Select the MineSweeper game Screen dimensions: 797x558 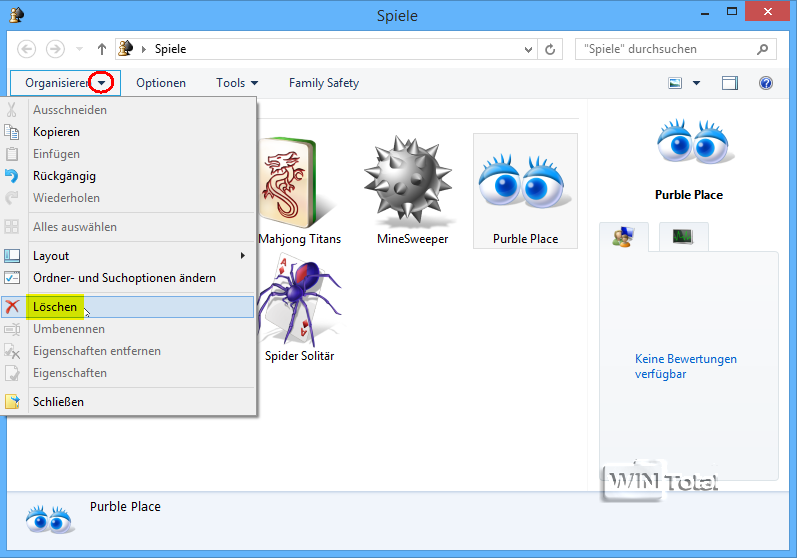tap(412, 191)
